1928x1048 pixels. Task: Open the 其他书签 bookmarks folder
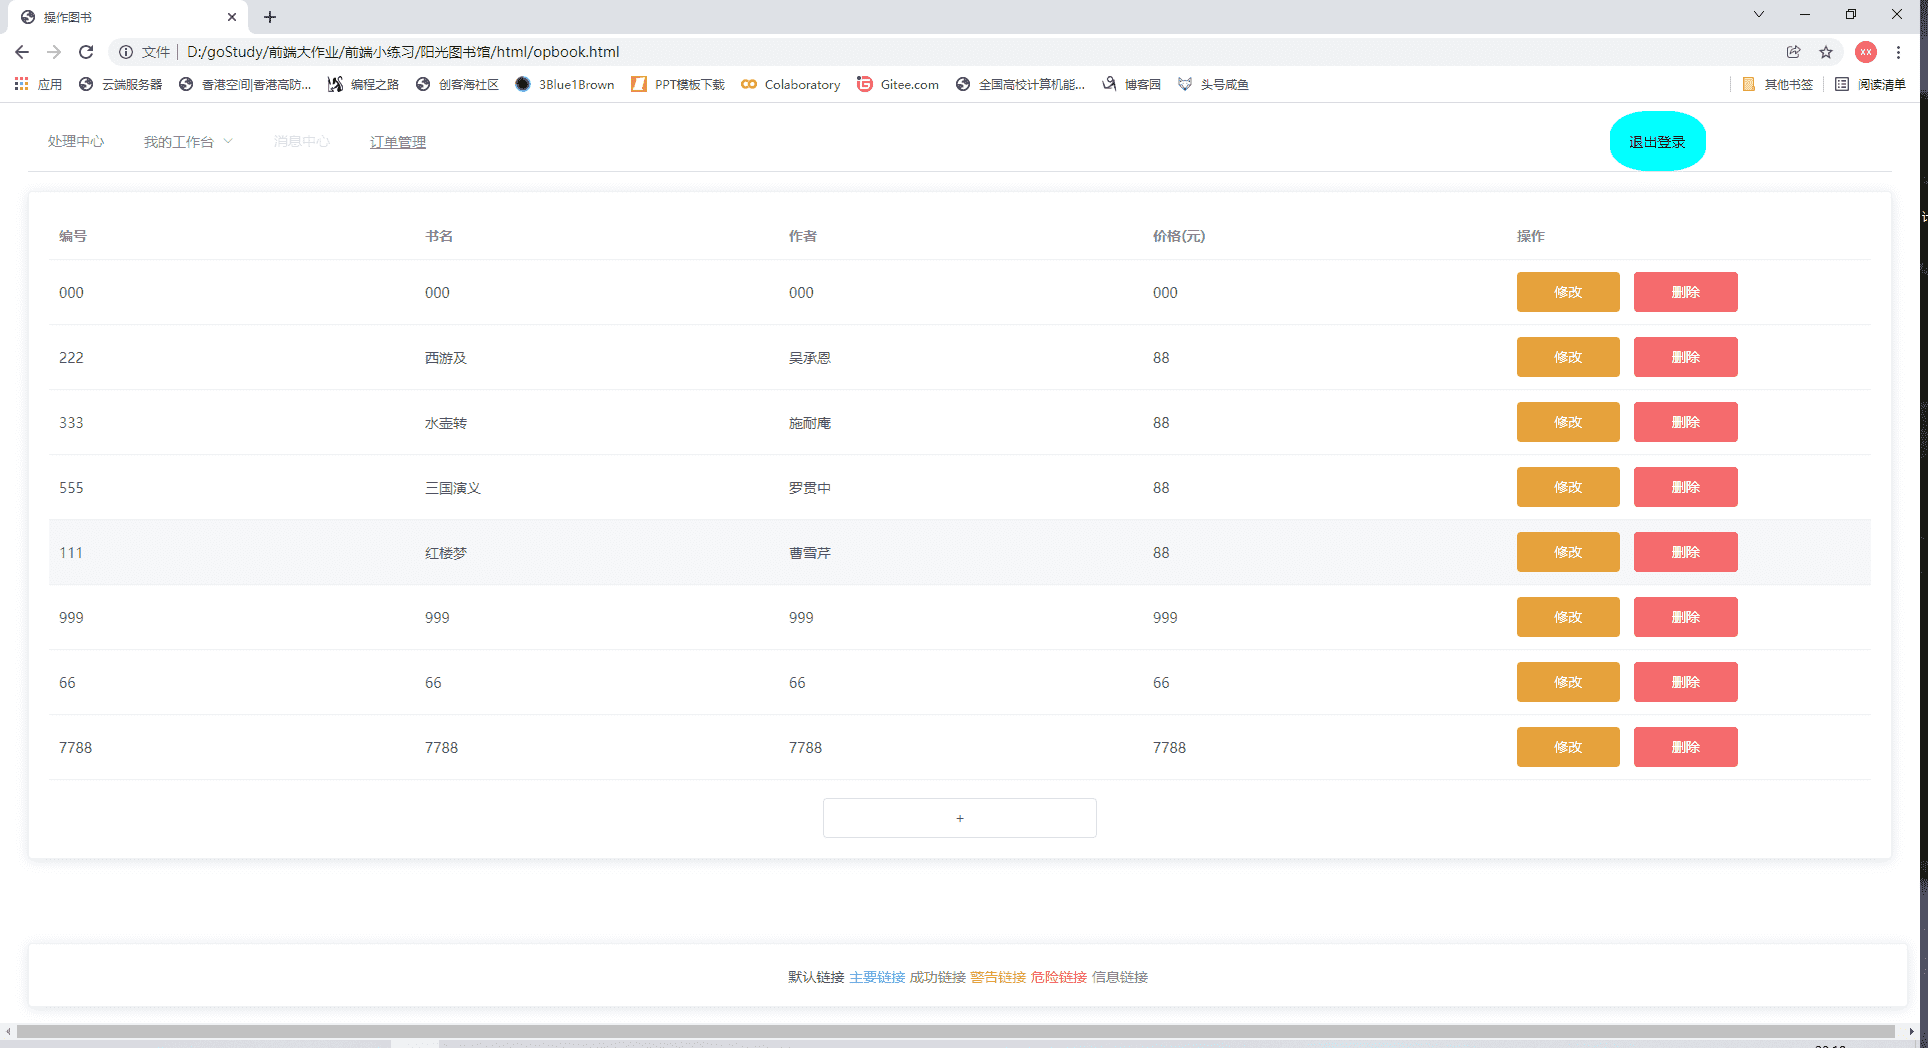[x=1777, y=84]
